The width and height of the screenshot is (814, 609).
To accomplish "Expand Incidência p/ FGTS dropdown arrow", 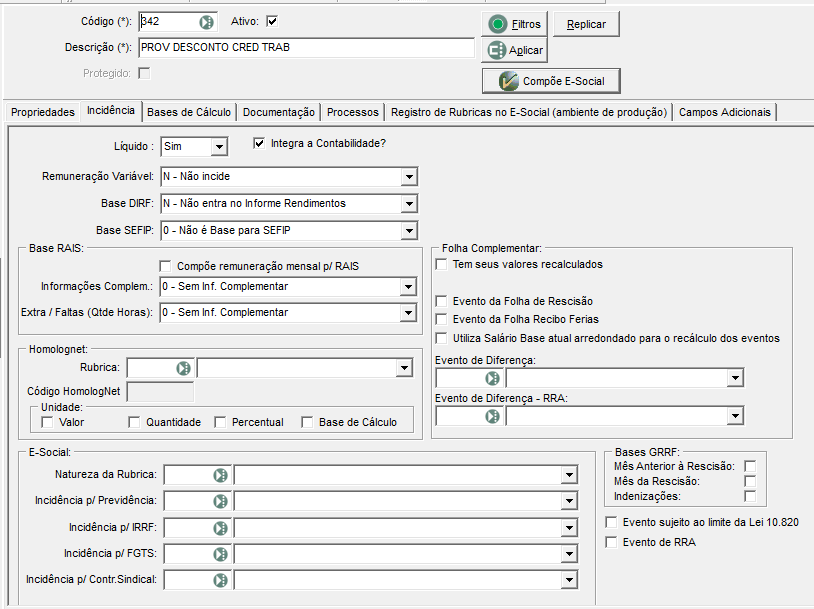I will [x=569, y=554].
